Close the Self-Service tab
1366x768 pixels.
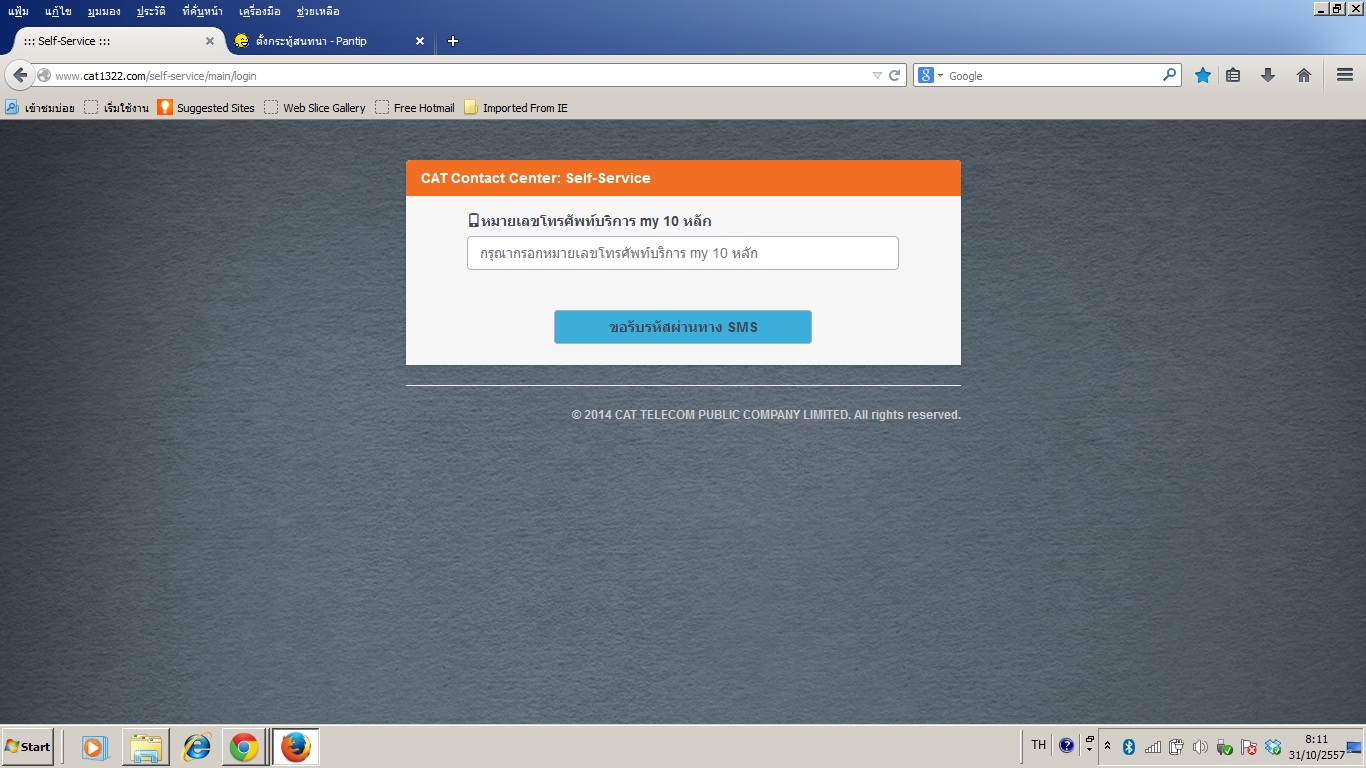210,41
